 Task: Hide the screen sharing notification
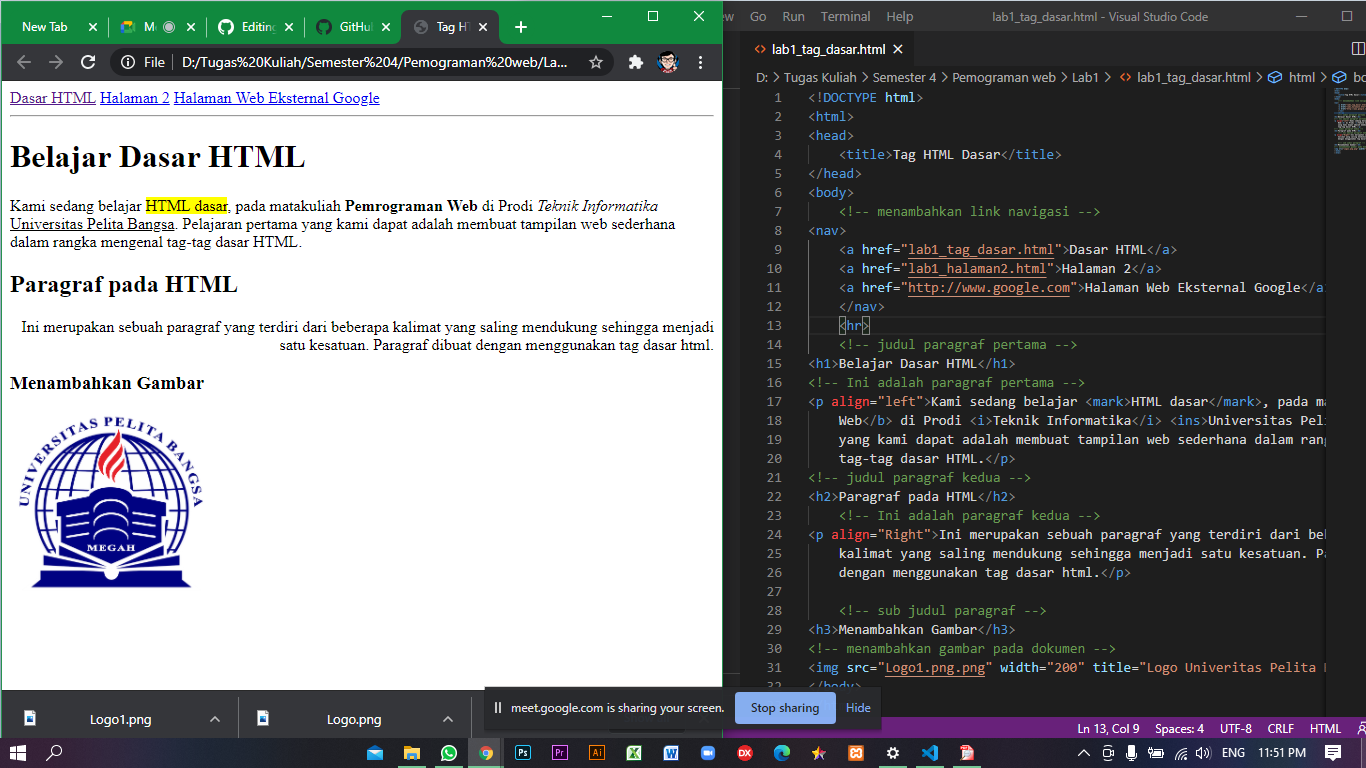click(x=858, y=708)
